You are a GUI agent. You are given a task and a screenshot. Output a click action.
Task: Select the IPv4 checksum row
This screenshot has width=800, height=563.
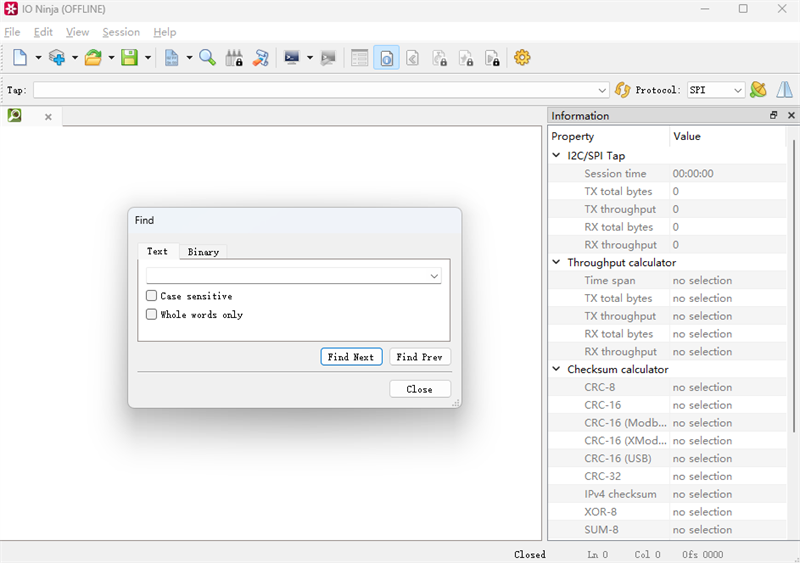pos(667,494)
